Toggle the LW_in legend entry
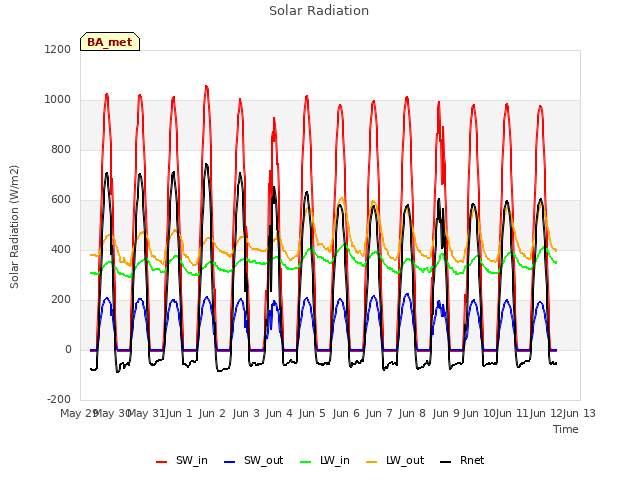The height and width of the screenshot is (480, 640). coord(325,461)
